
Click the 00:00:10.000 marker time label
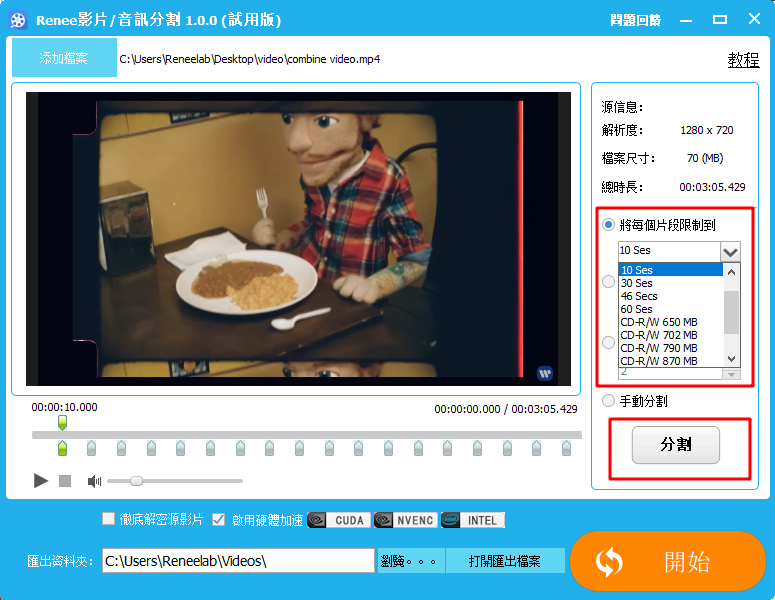64,407
